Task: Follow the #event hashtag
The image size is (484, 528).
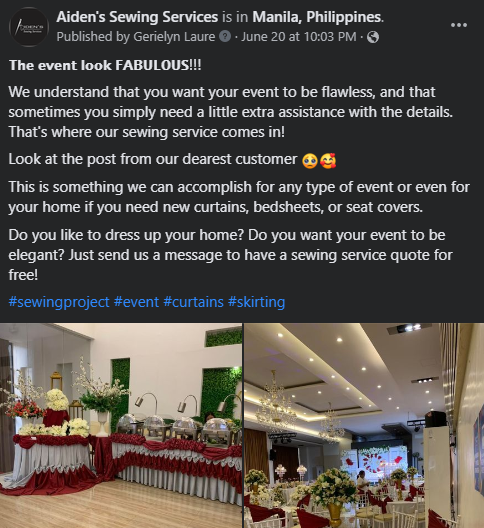Action: pyautogui.click(x=136, y=302)
